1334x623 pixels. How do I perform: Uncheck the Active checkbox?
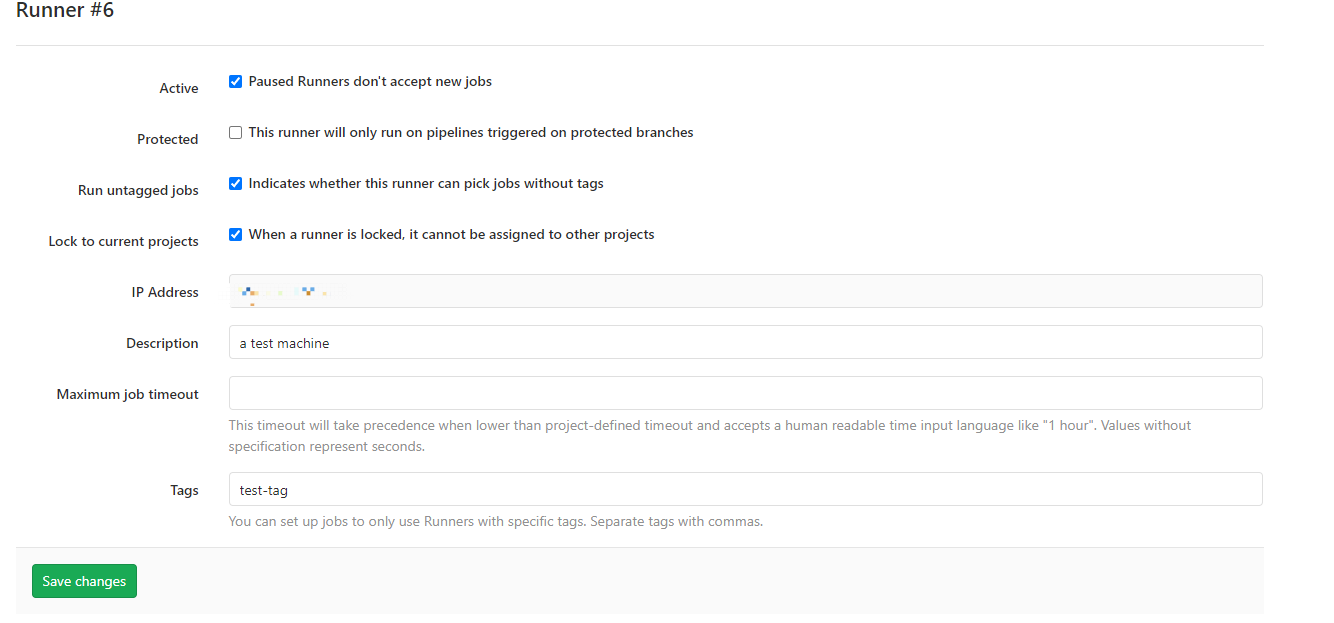pos(236,82)
